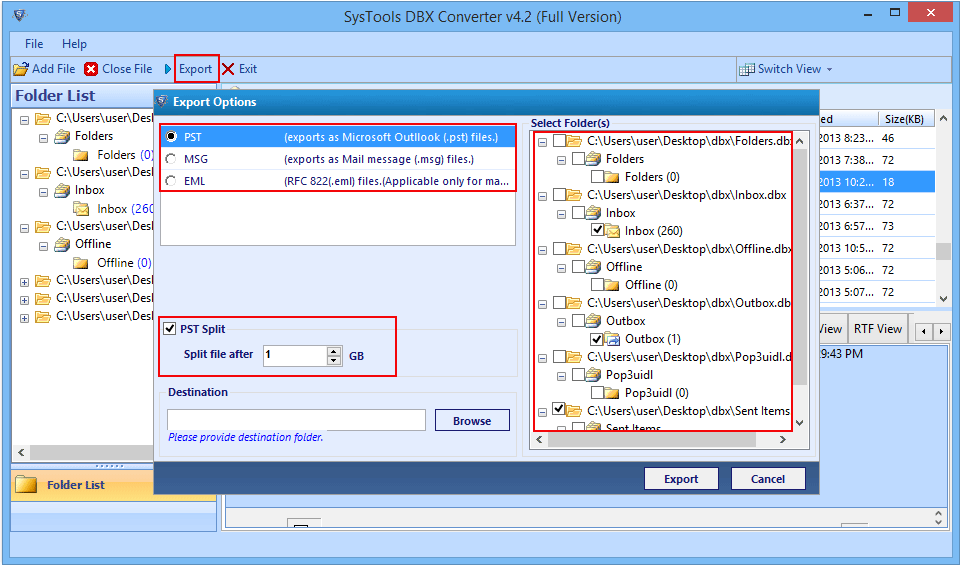Click the Cancel button

(768, 479)
